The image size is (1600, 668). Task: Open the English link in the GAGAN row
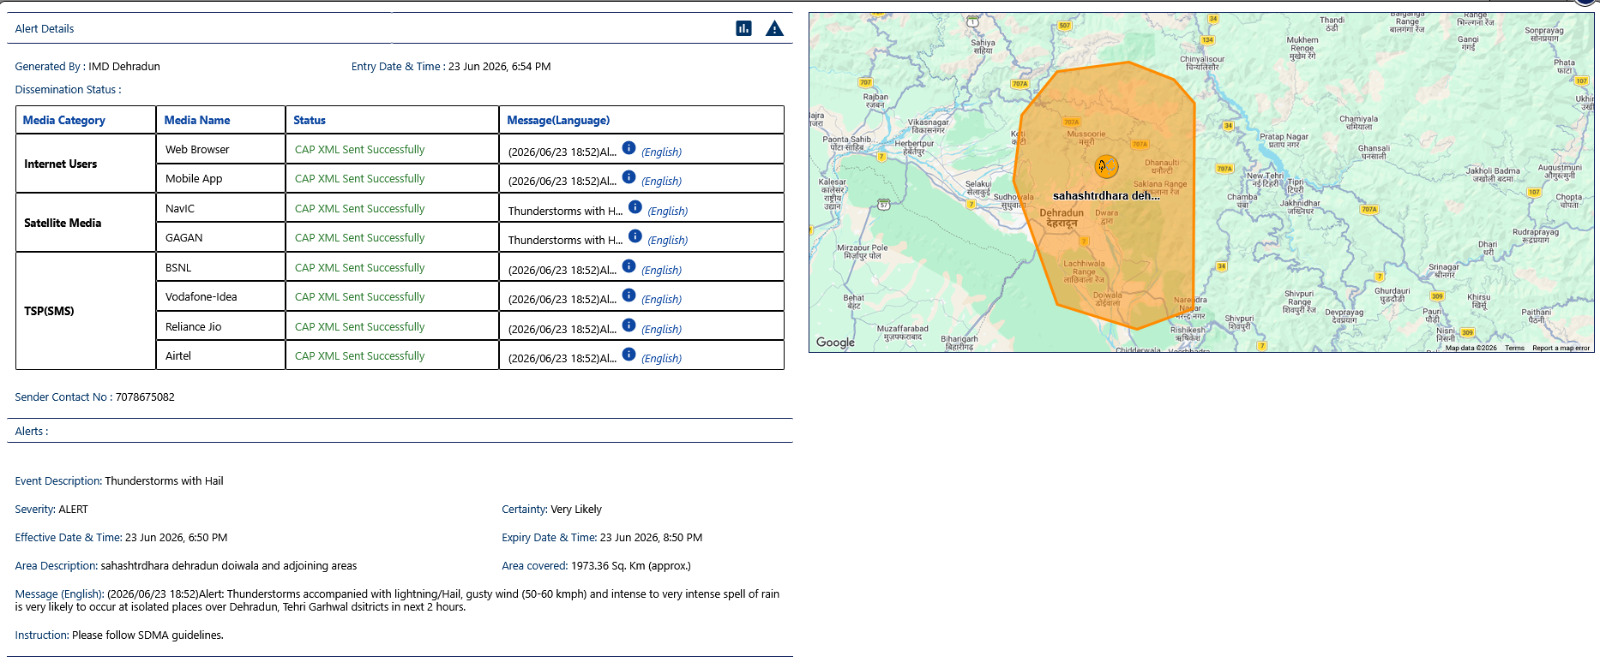[667, 240]
